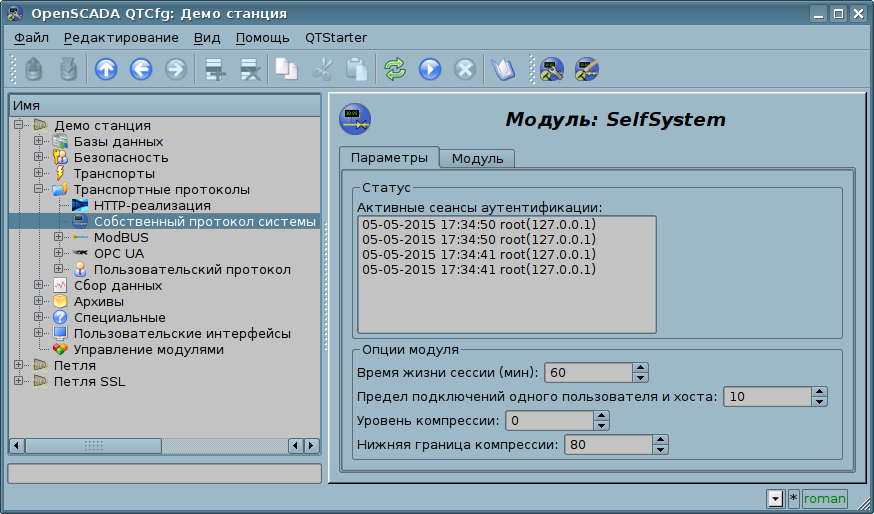This screenshot has height=514, width=874.
Task: Click the tree scrollbar left arrow
Action: pyautogui.click(x=17, y=446)
